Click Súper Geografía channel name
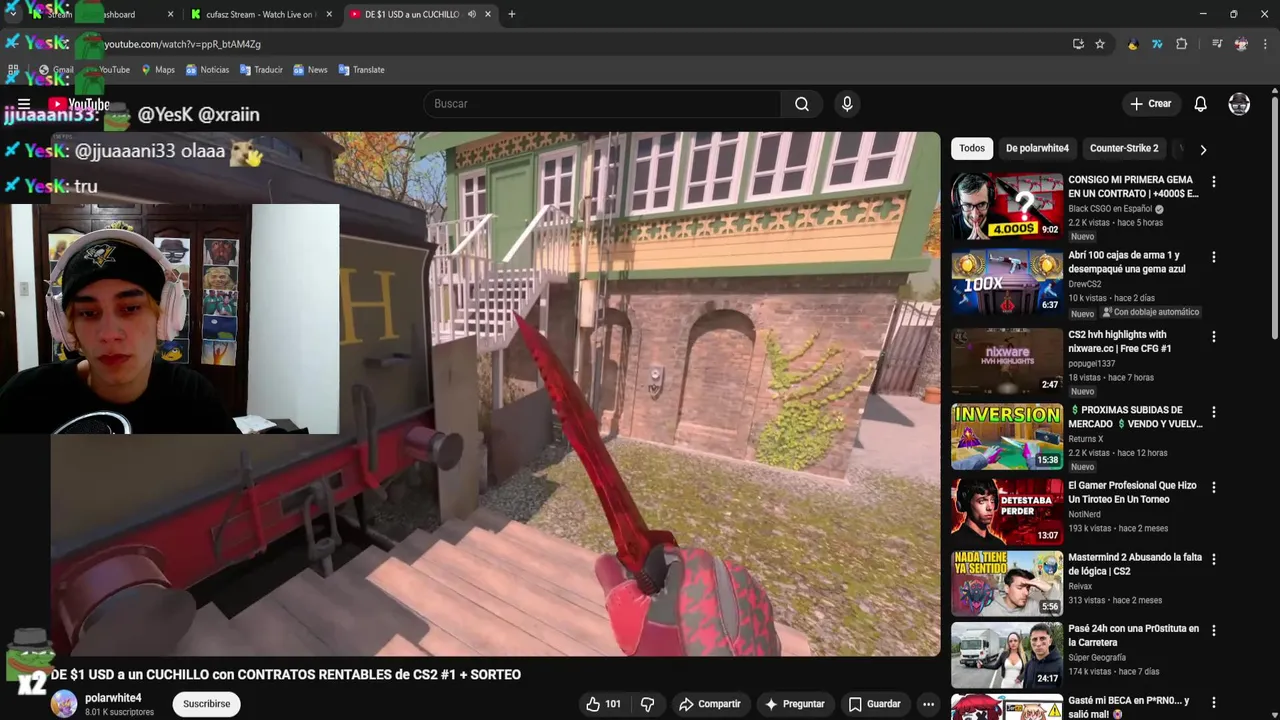 (1097, 657)
